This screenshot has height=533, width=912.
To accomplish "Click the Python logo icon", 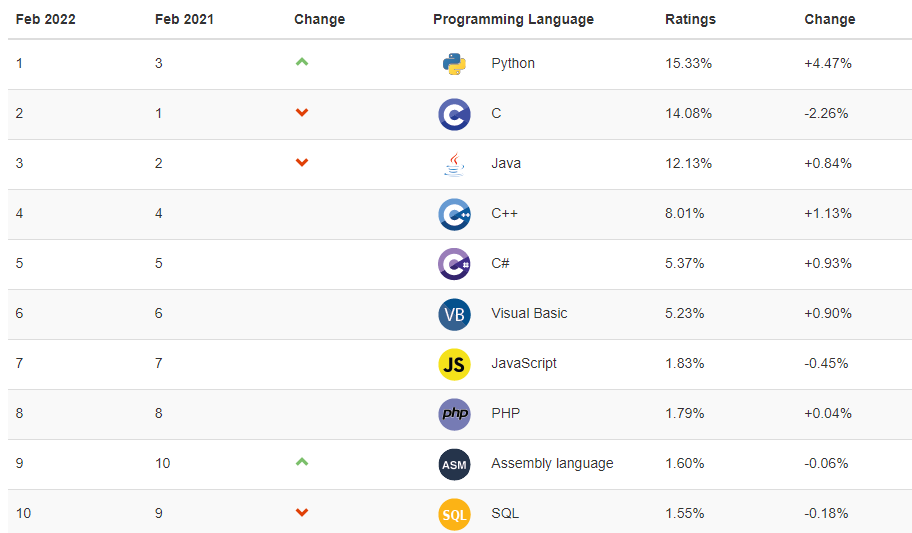I will pos(454,64).
